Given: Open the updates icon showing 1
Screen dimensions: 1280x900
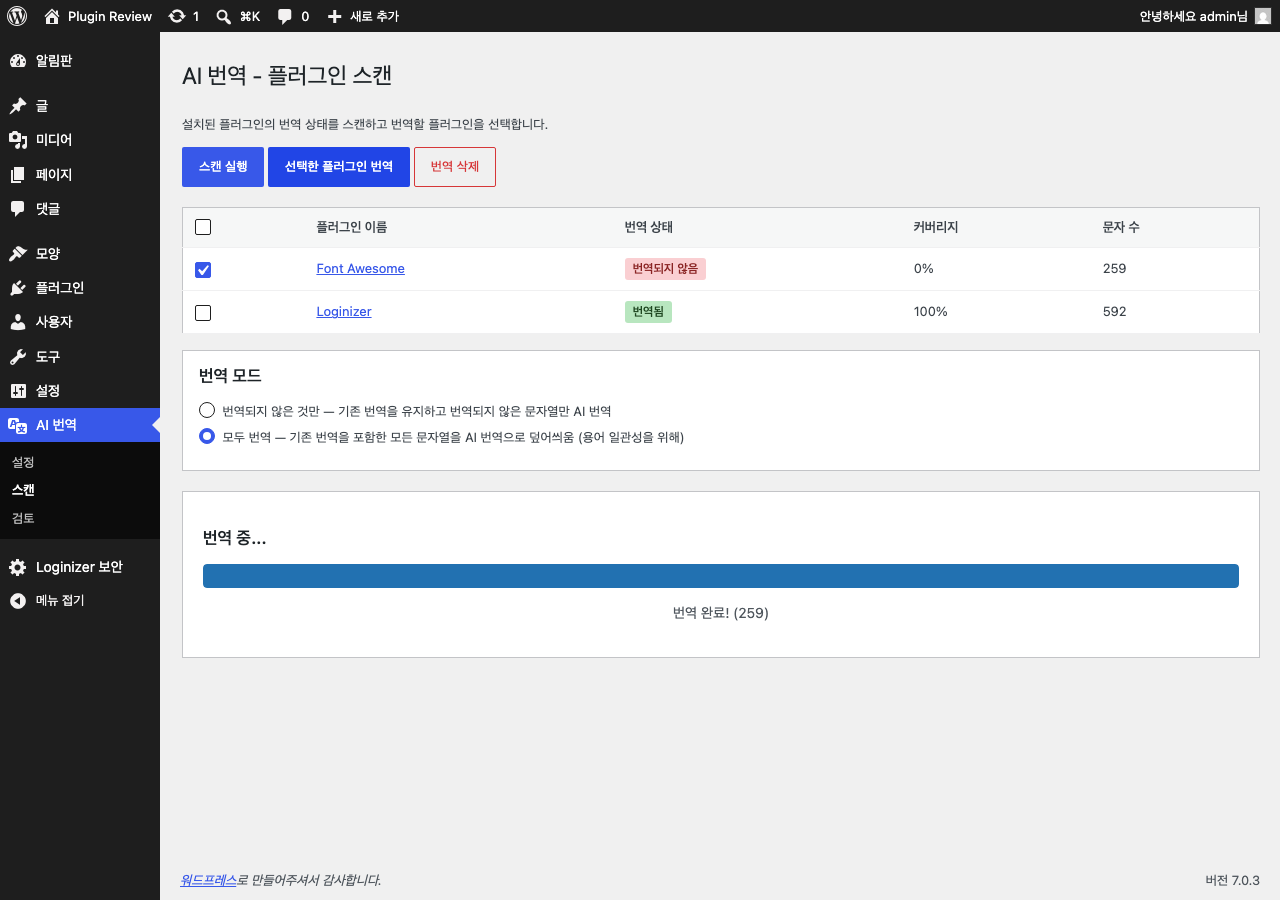Looking at the screenshot, I should click(x=177, y=16).
